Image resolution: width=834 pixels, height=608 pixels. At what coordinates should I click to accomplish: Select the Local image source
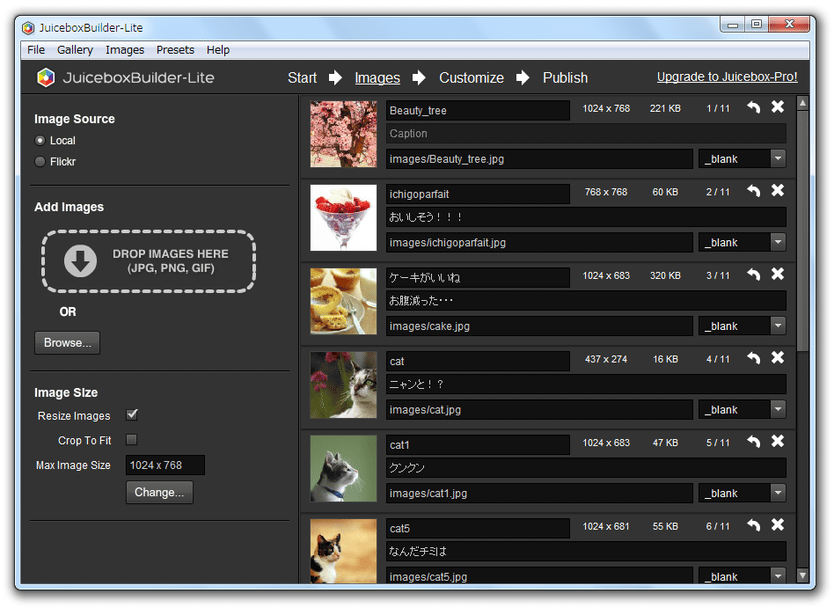coord(40,140)
